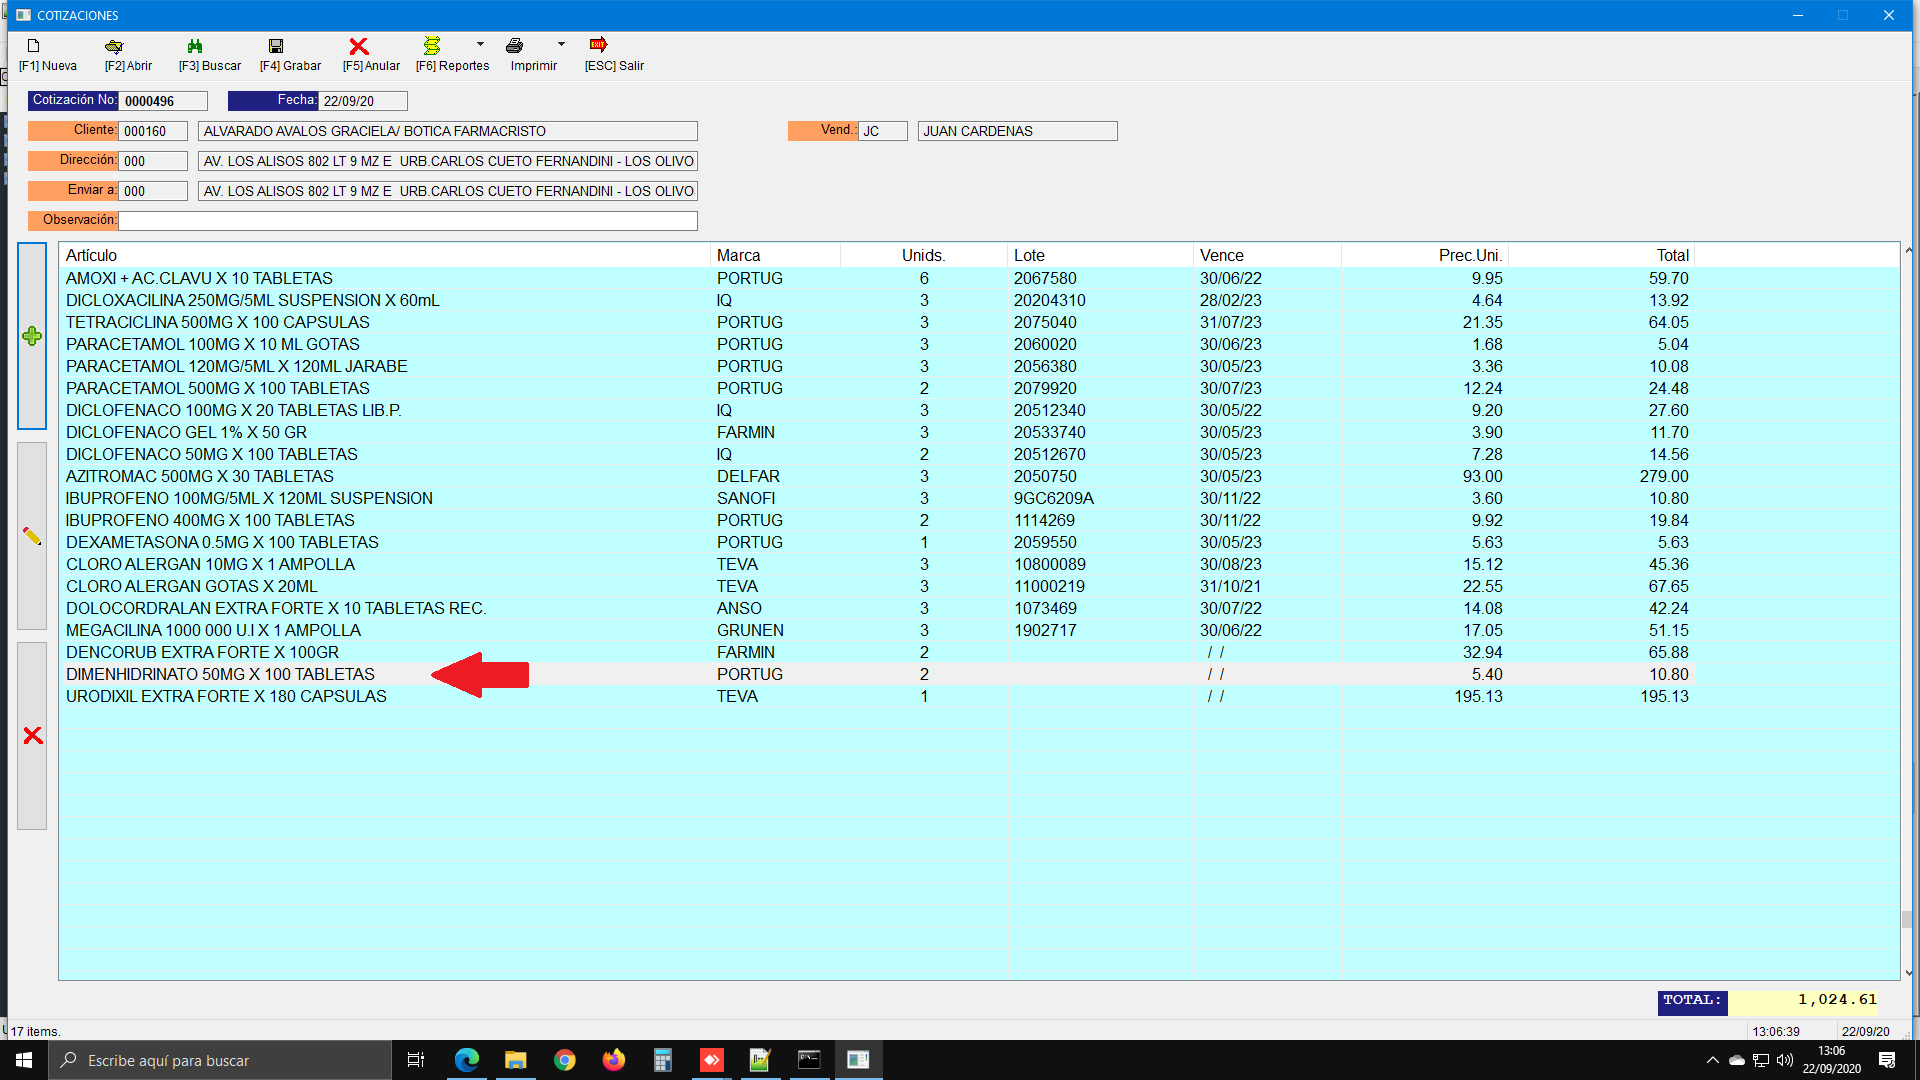Click the Cliente code field 000160
Viewport: 1920px width, 1080px height.
[x=153, y=131]
